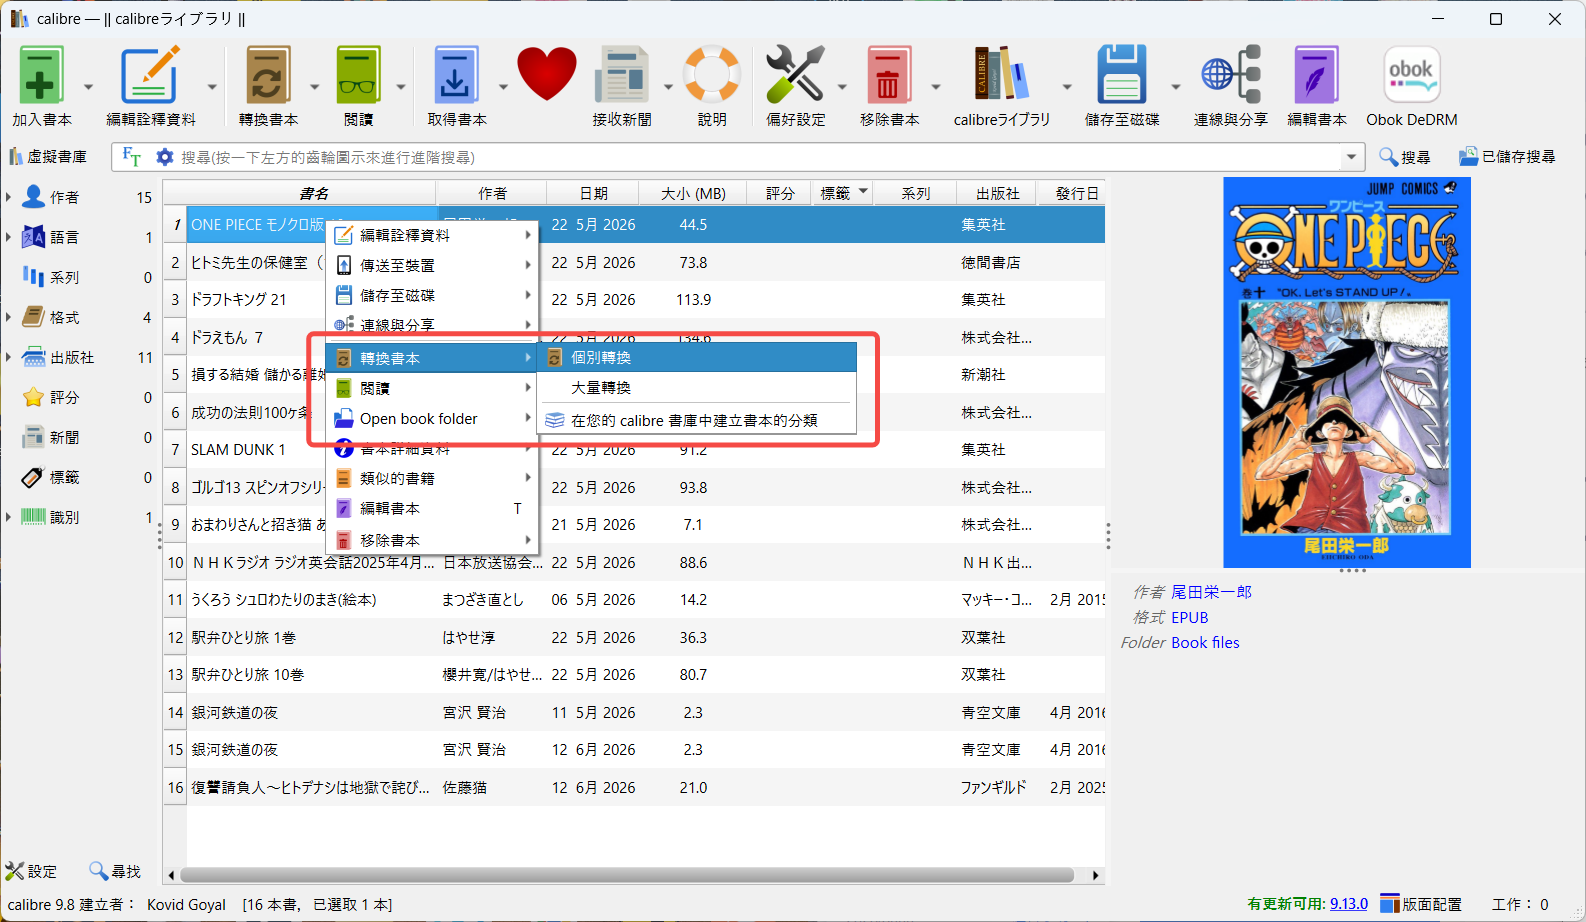Click the 儲存至磁碟 floppy disk icon
This screenshot has height=922, width=1586.
point(1121,75)
